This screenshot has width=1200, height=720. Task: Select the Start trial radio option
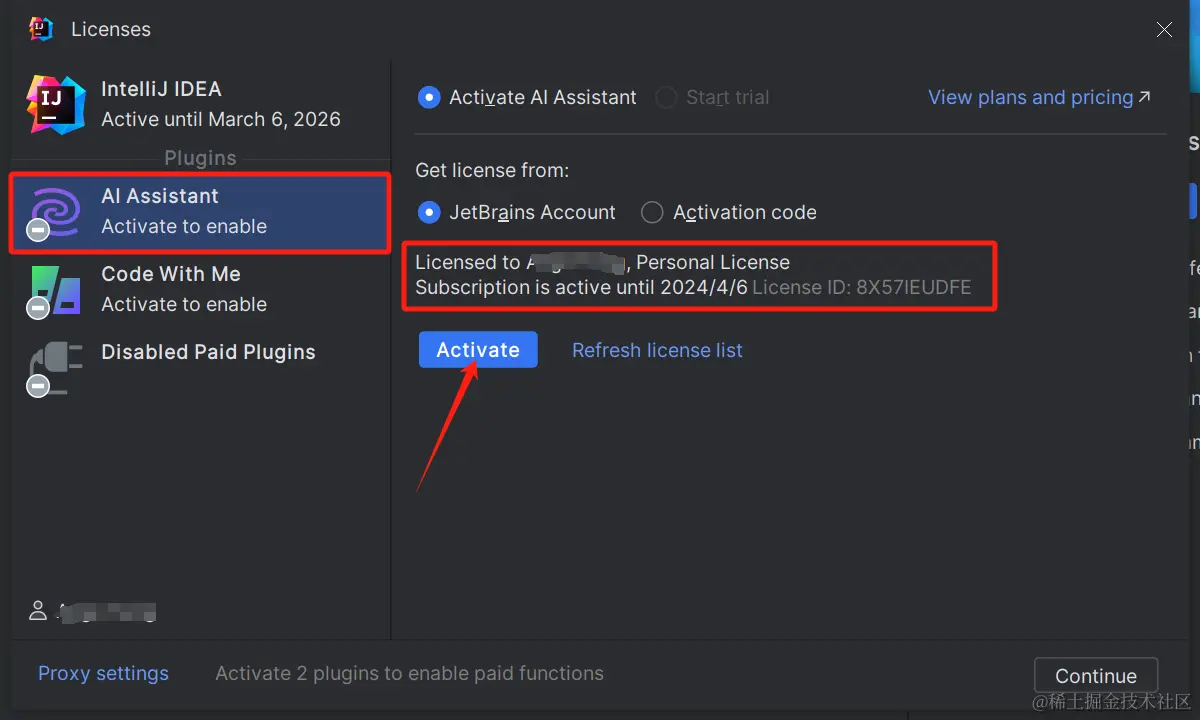click(x=666, y=97)
